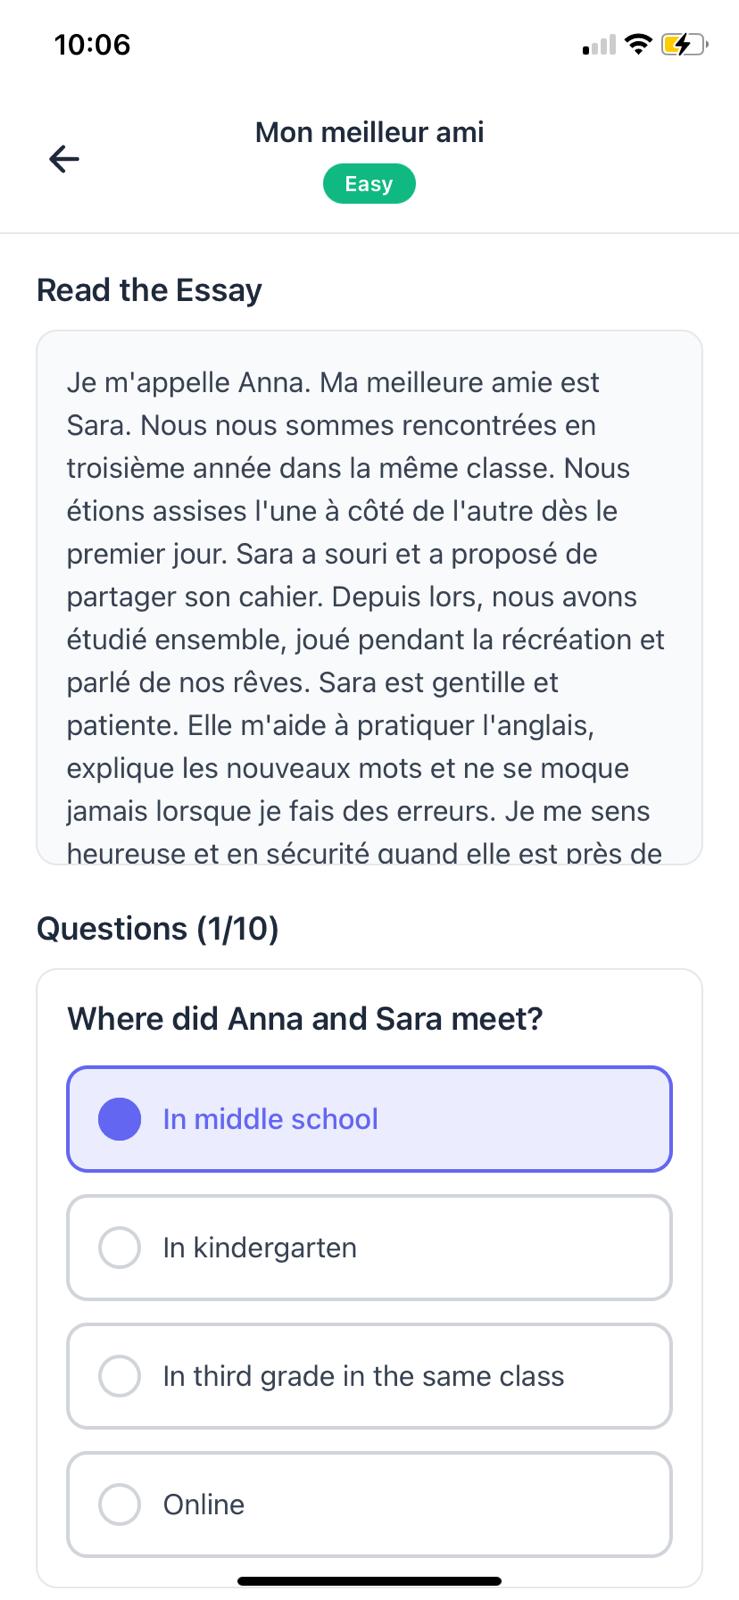Click the 'Read the Essay' heading
This screenshot has height=1600, width=739.
tap(149, 290)
